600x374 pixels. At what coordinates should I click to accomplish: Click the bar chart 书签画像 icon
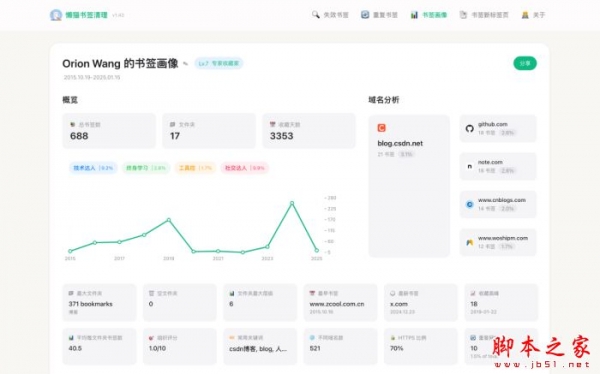point(414,15)
